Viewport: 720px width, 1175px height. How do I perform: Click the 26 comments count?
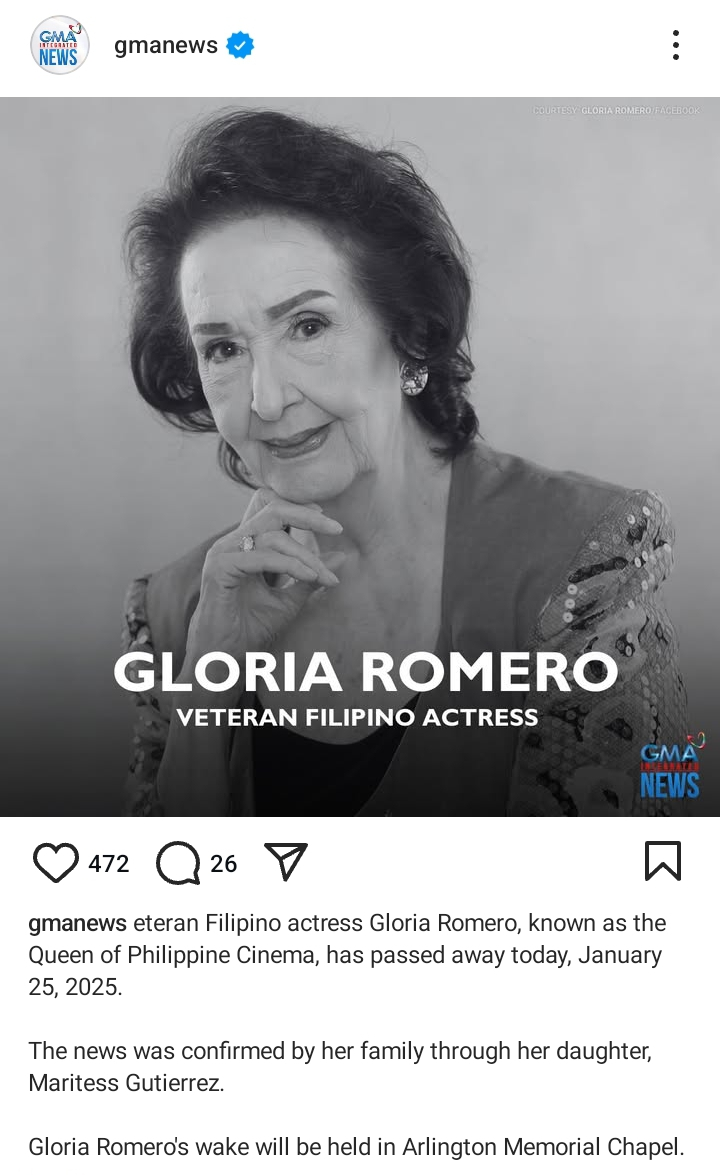(x=223, y=863)
